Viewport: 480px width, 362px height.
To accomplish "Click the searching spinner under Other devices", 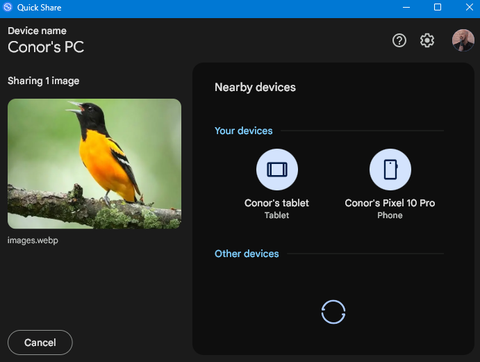I will [x=333, y=312].
